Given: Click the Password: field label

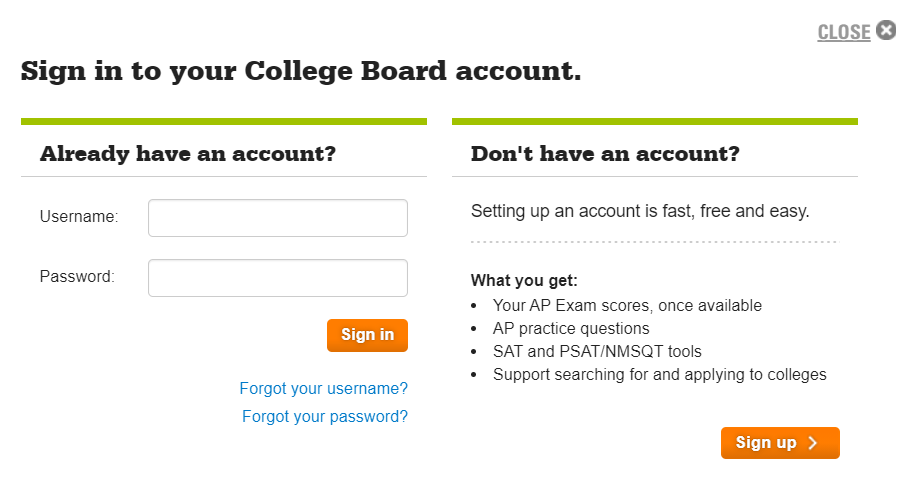Looking at the screenshot, I should (x=77, y=276).
